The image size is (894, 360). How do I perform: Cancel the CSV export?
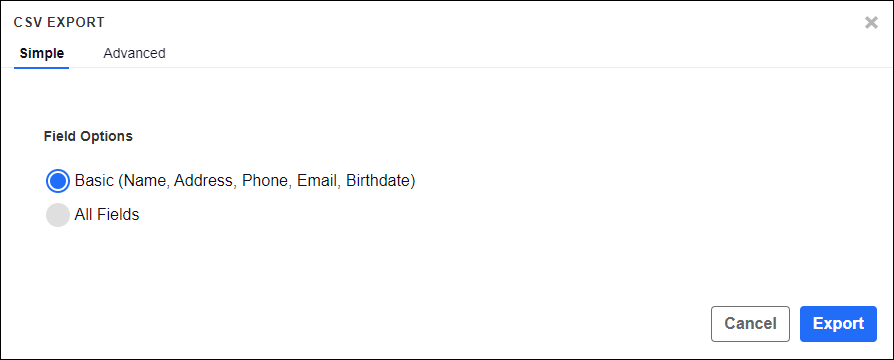point(750,324)
